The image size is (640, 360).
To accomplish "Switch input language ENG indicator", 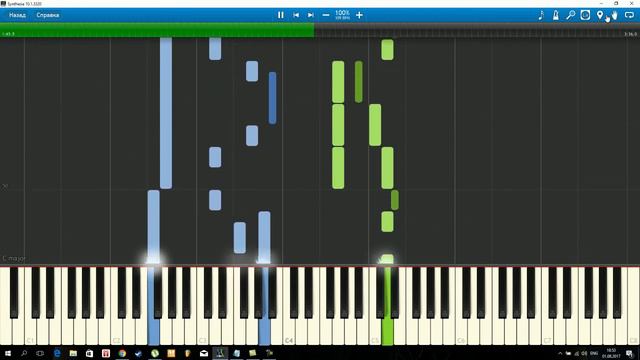I will tap(594, 353).
